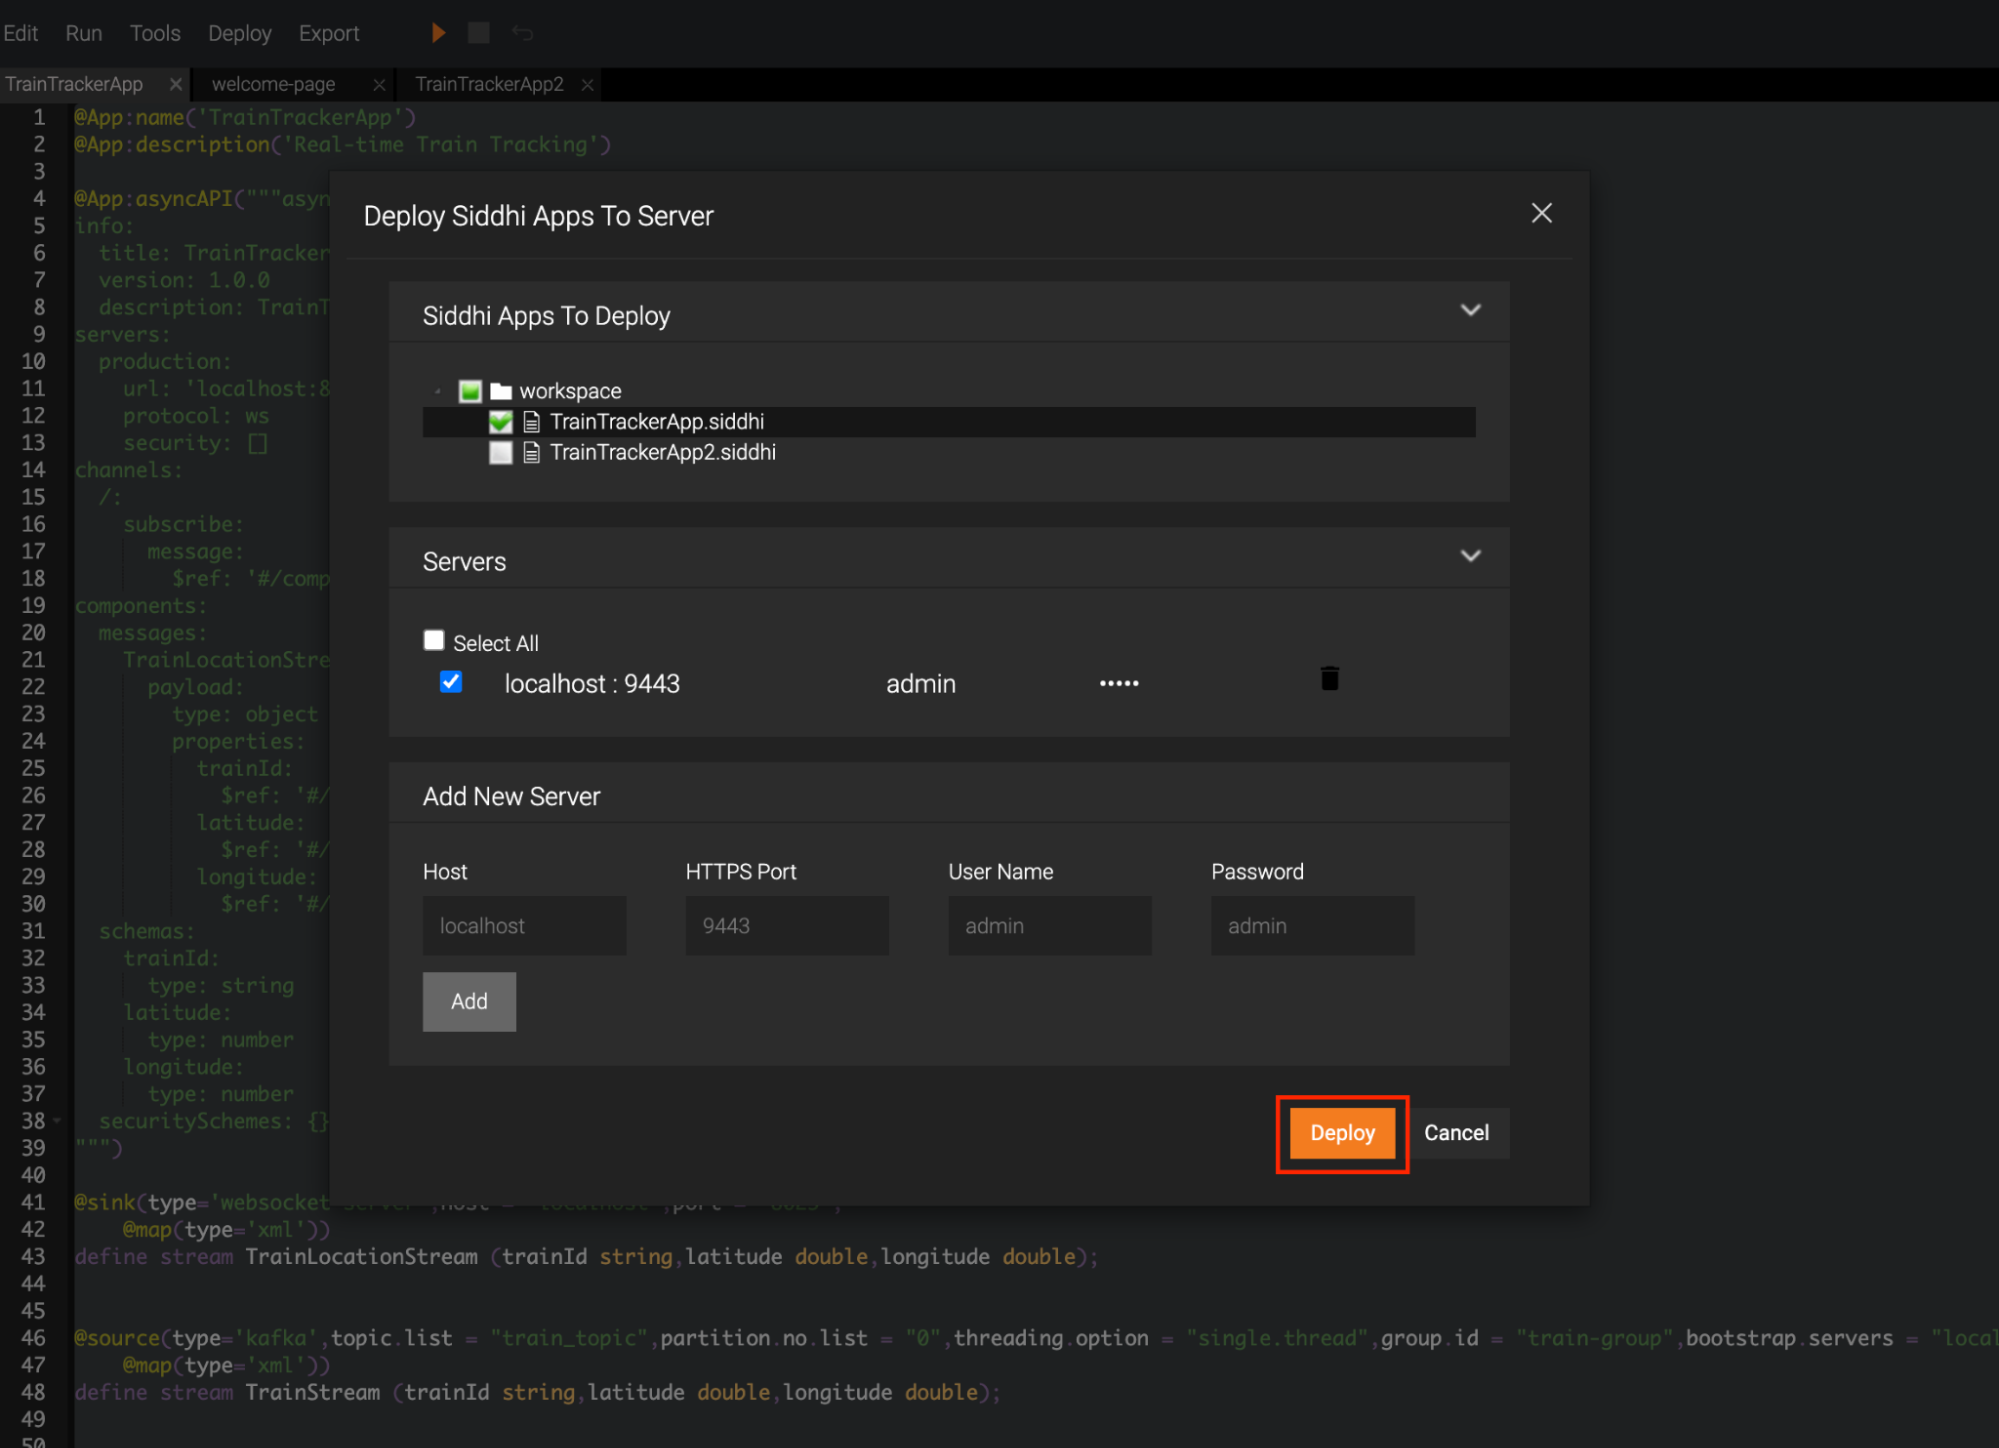Uncheck the localhost : 9443 server checkbox
Screen dimensions: 1999x1448
click(451, 682)
